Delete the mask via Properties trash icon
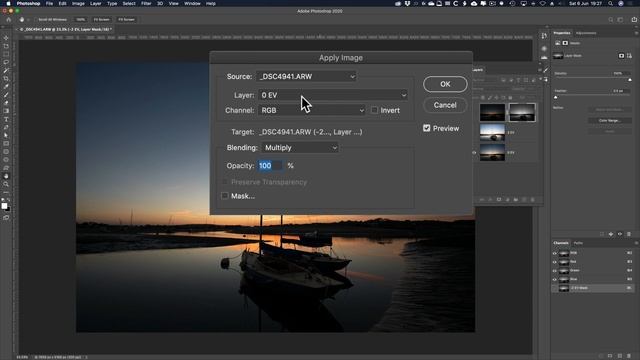 click(x=629, y=234)
